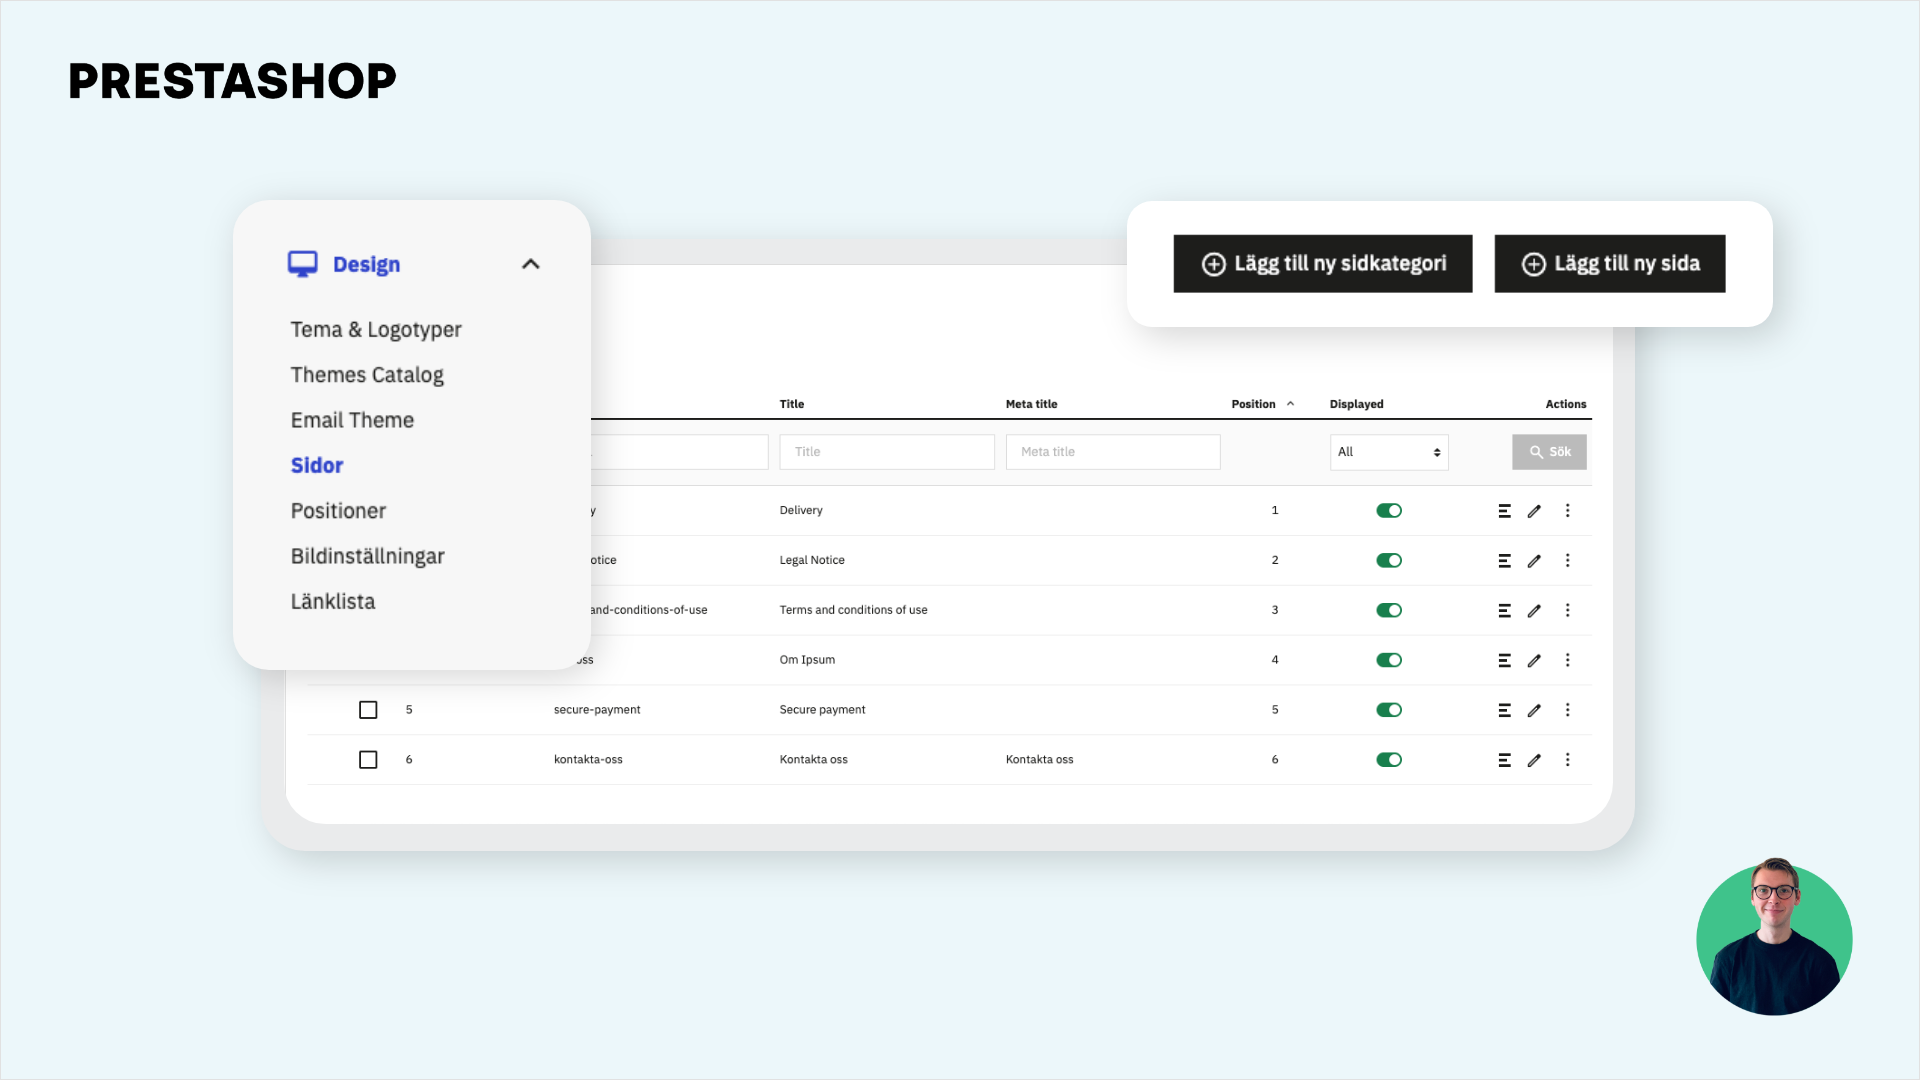Go to Bildinställningar in Design menu
Screen dimensions: 1920x1080
367,556
